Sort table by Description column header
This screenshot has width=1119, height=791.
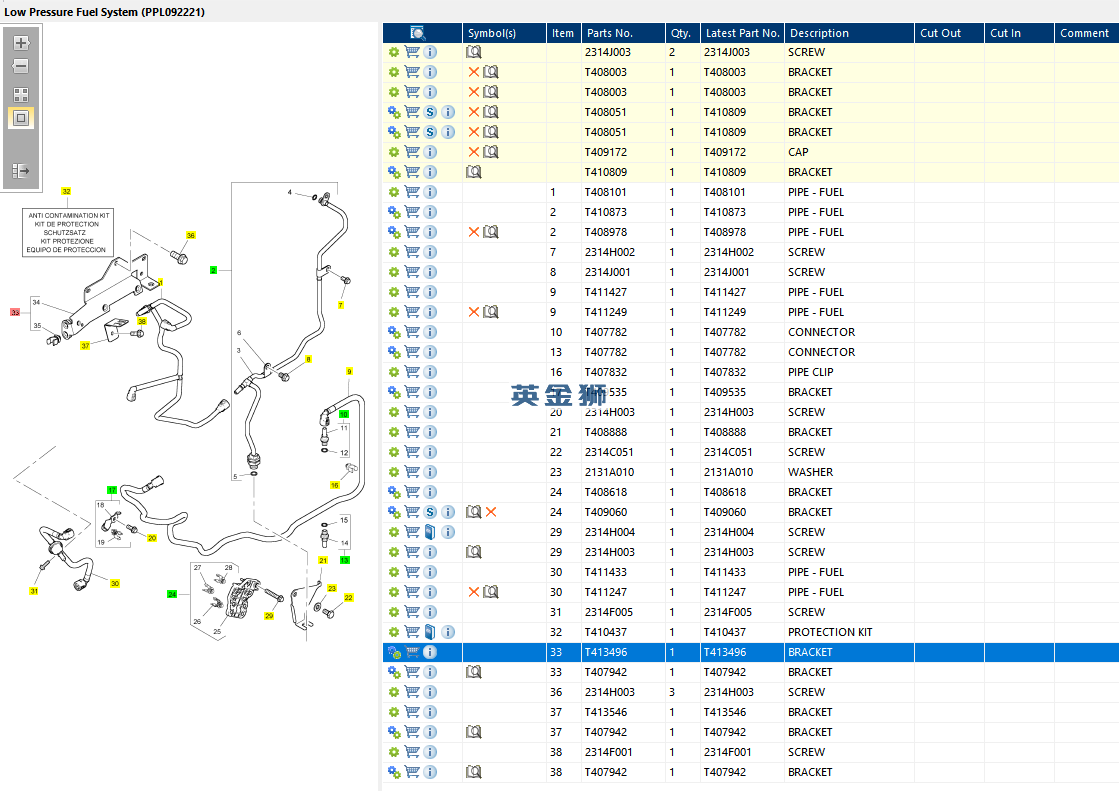(818, 33)
